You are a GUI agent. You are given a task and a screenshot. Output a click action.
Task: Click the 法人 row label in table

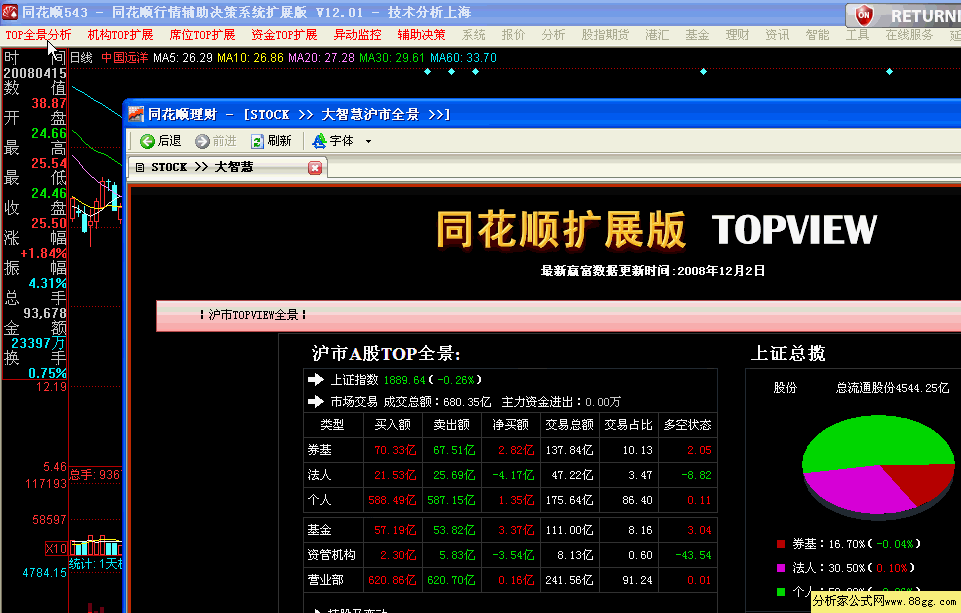pyautogui.click(x=319, y=475)
